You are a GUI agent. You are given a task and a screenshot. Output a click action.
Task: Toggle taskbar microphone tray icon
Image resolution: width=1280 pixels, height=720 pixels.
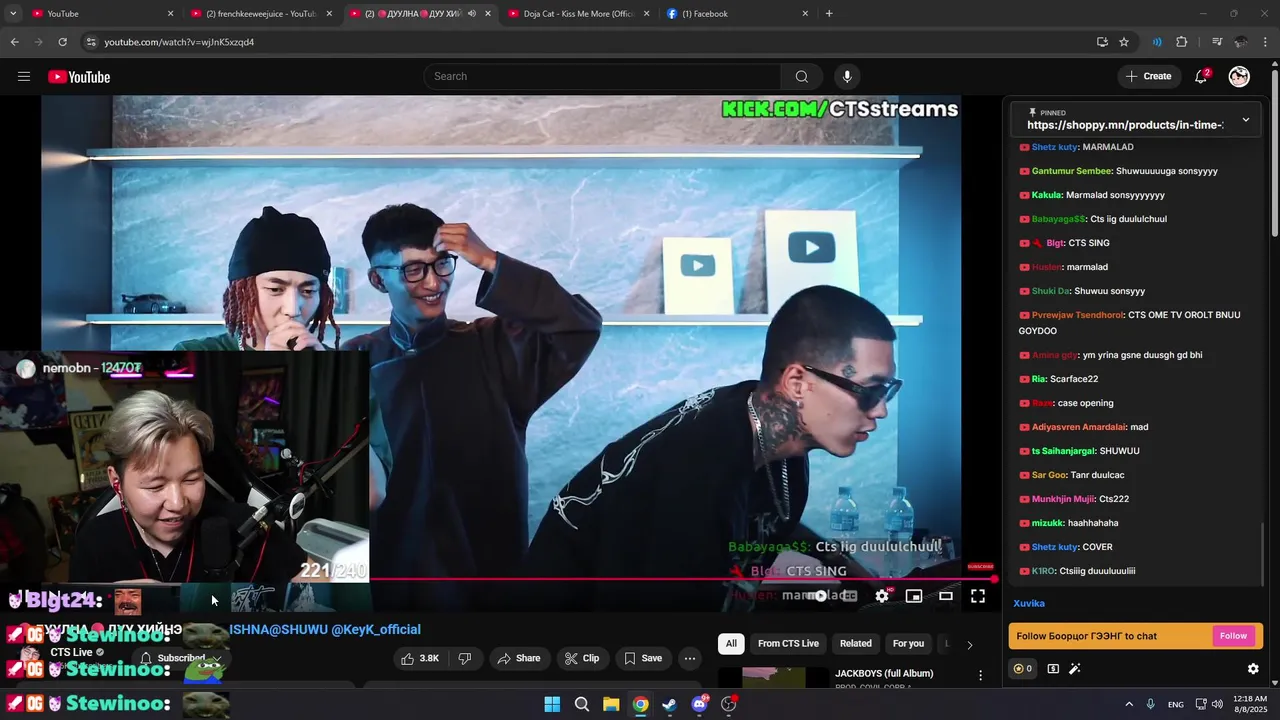click(1151, 704)
